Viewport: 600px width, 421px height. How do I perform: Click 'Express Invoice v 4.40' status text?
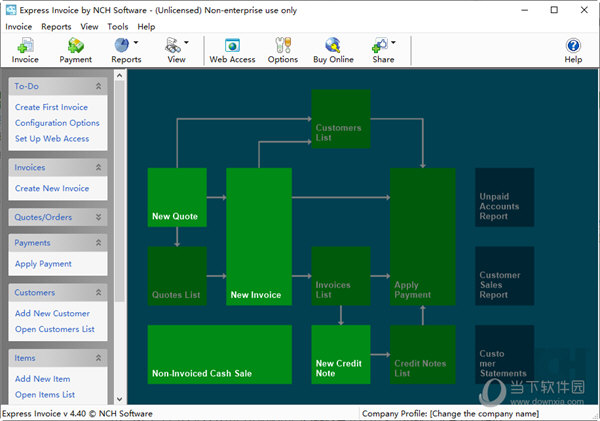(77, 414)
